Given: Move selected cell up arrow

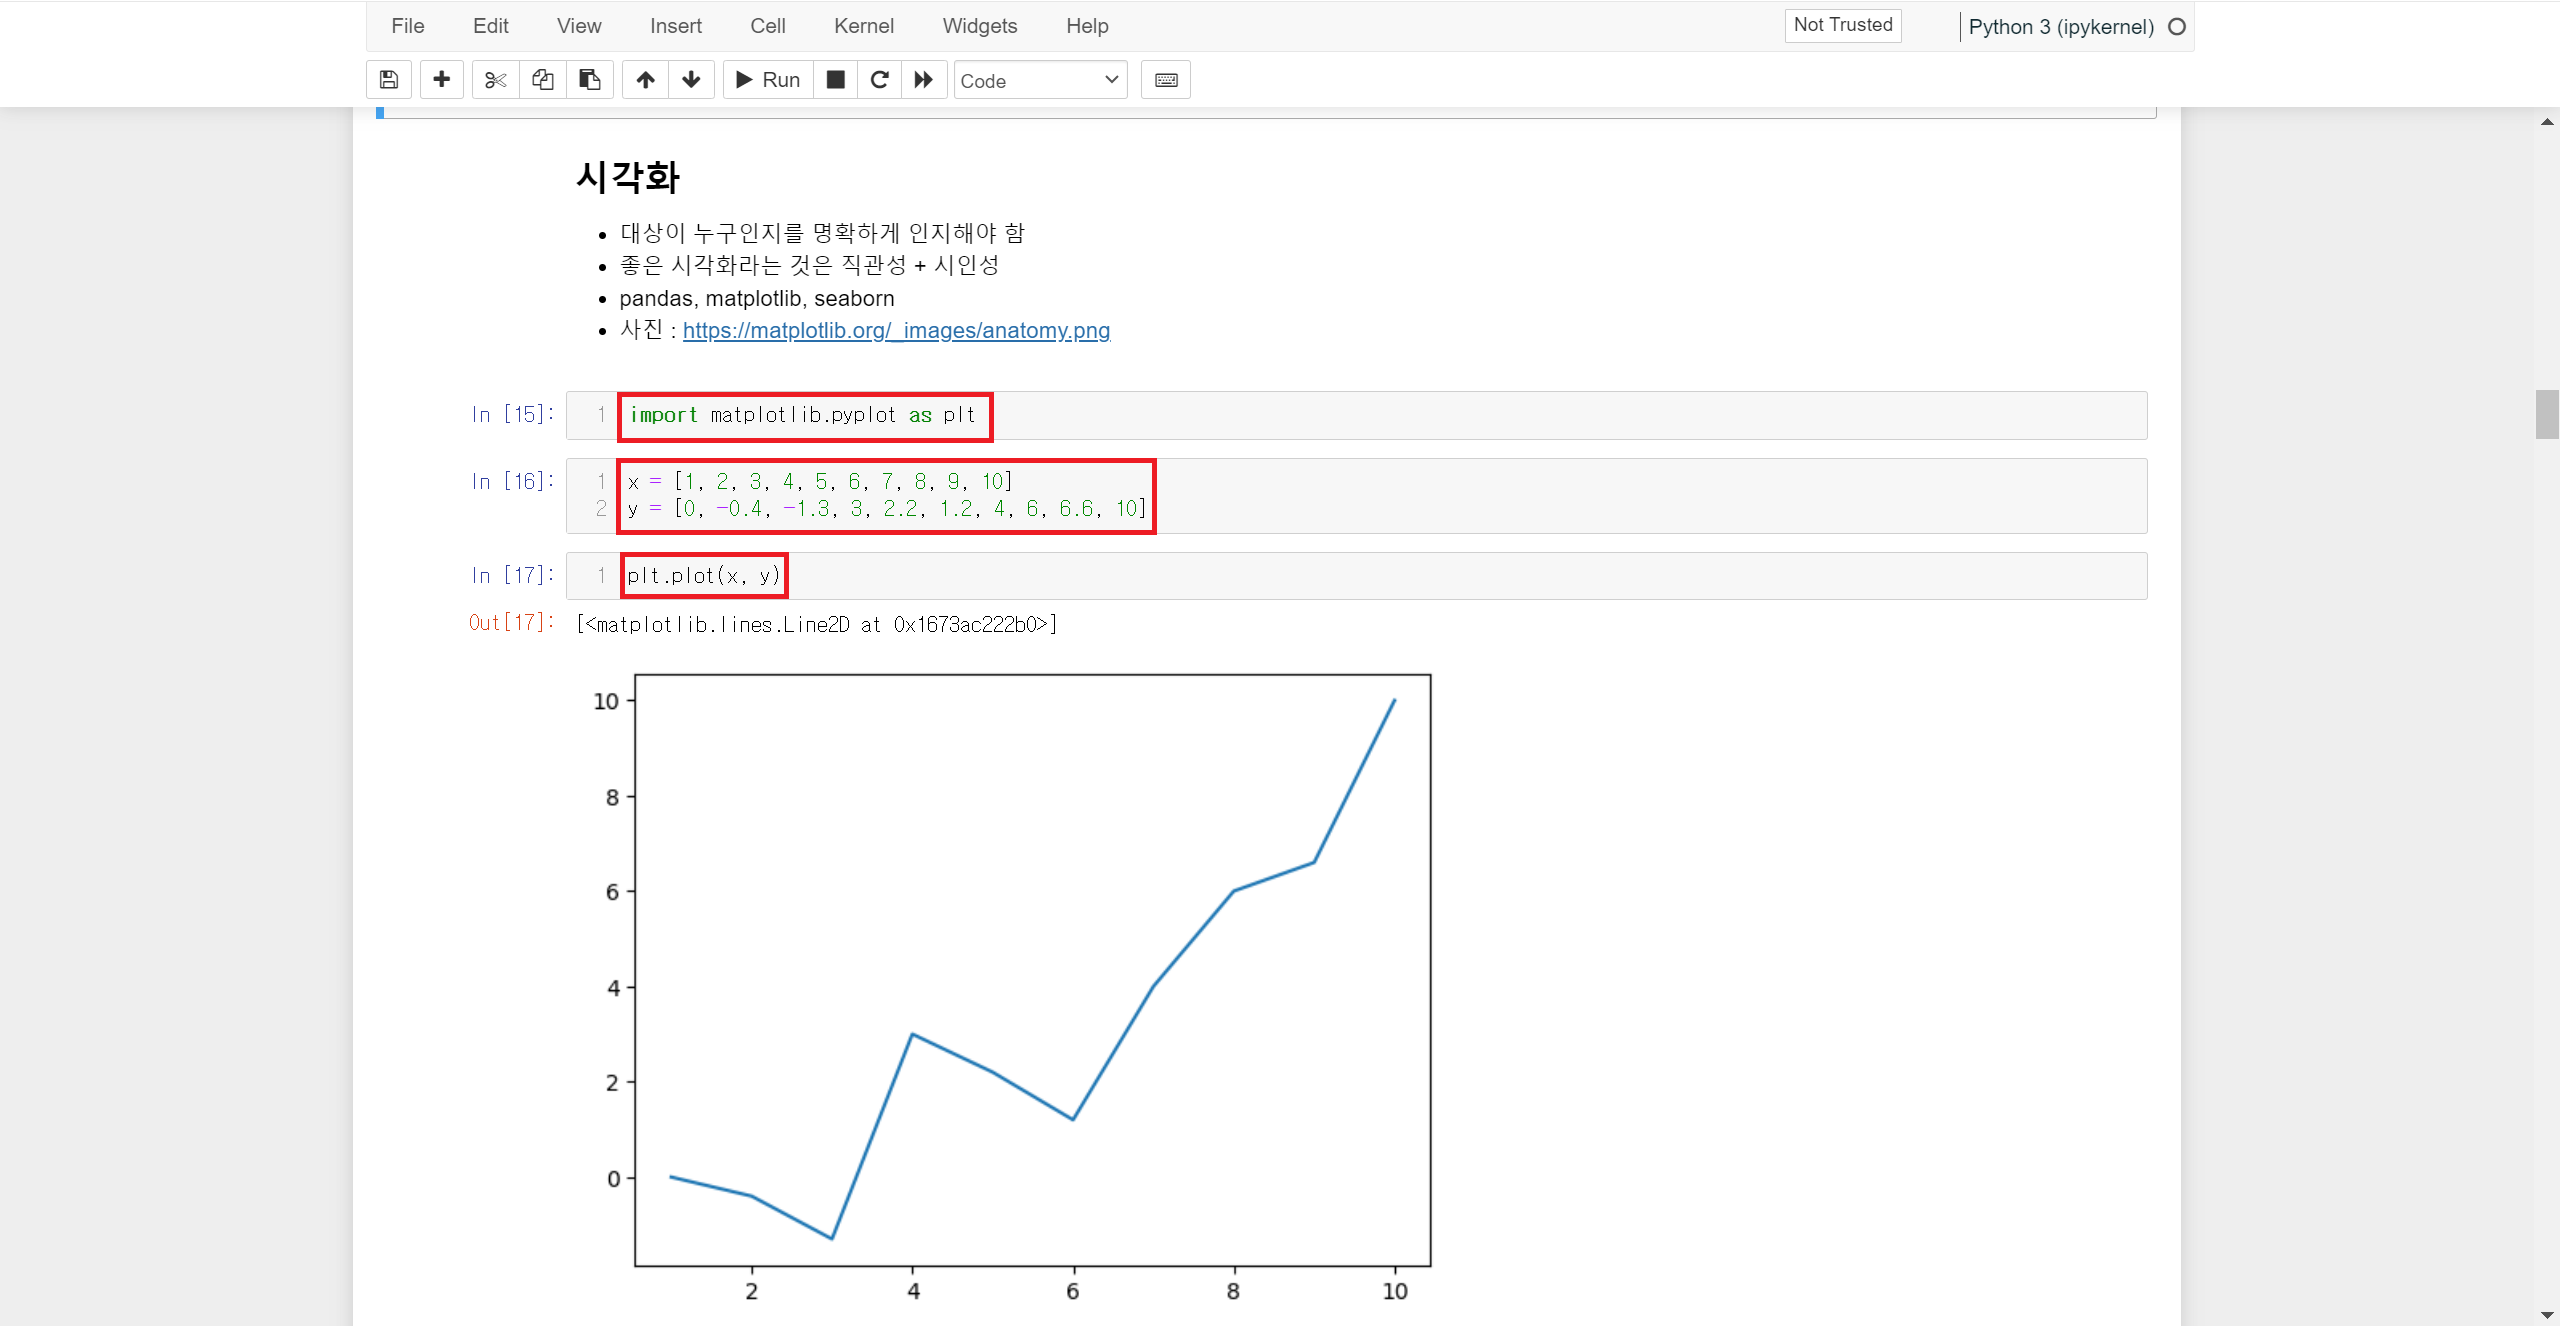Looking at the screenshot, I should (646, 80).
